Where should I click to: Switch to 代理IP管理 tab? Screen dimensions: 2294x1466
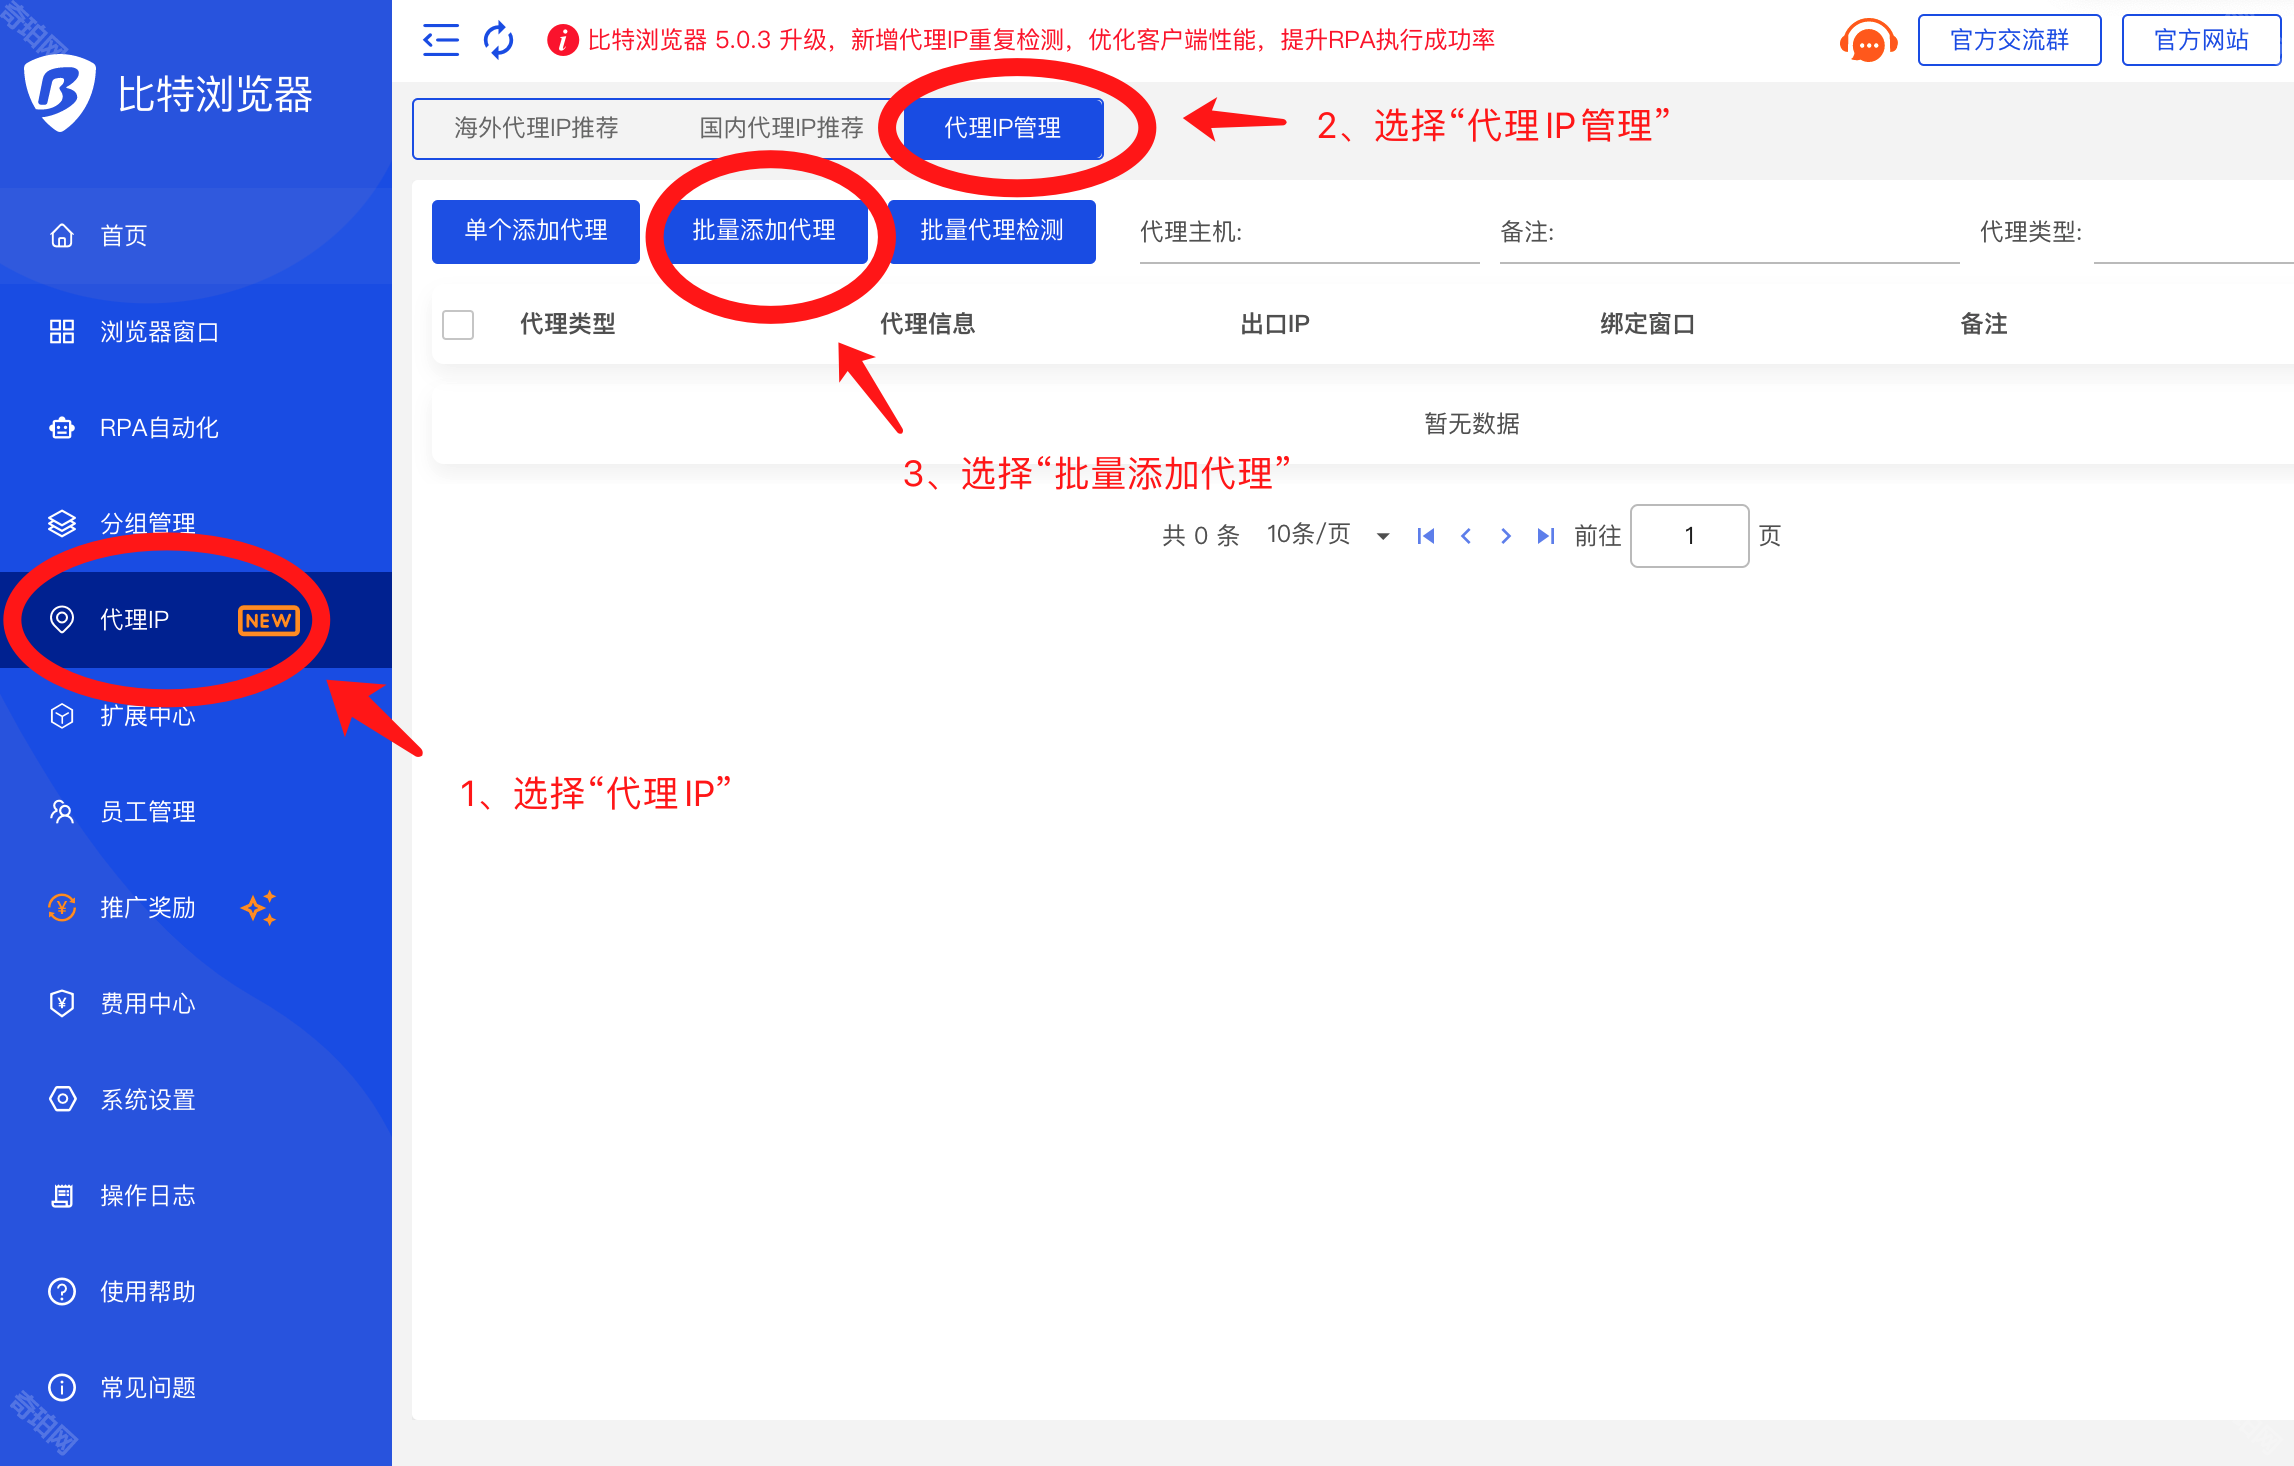point(1003,128)
